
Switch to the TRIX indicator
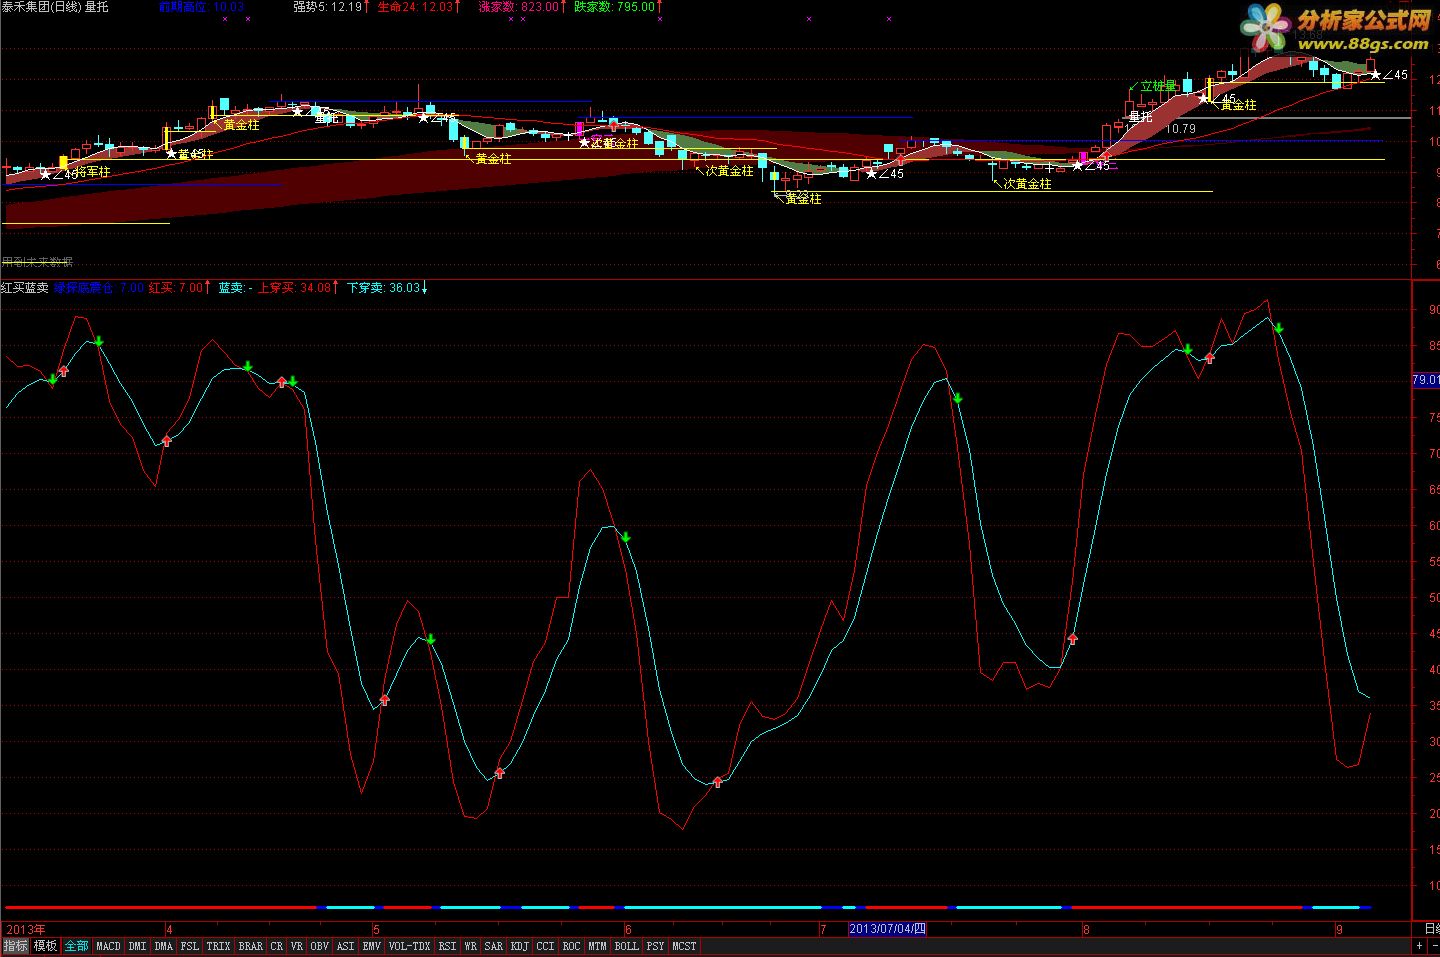coord(218,946)
